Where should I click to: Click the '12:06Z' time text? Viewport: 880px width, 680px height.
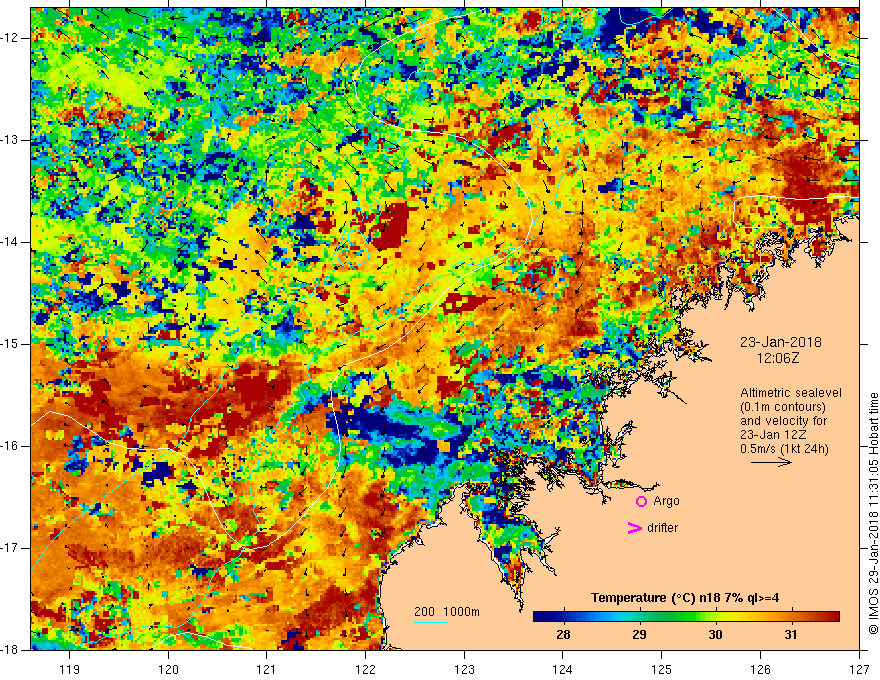[x=778, y=358]
